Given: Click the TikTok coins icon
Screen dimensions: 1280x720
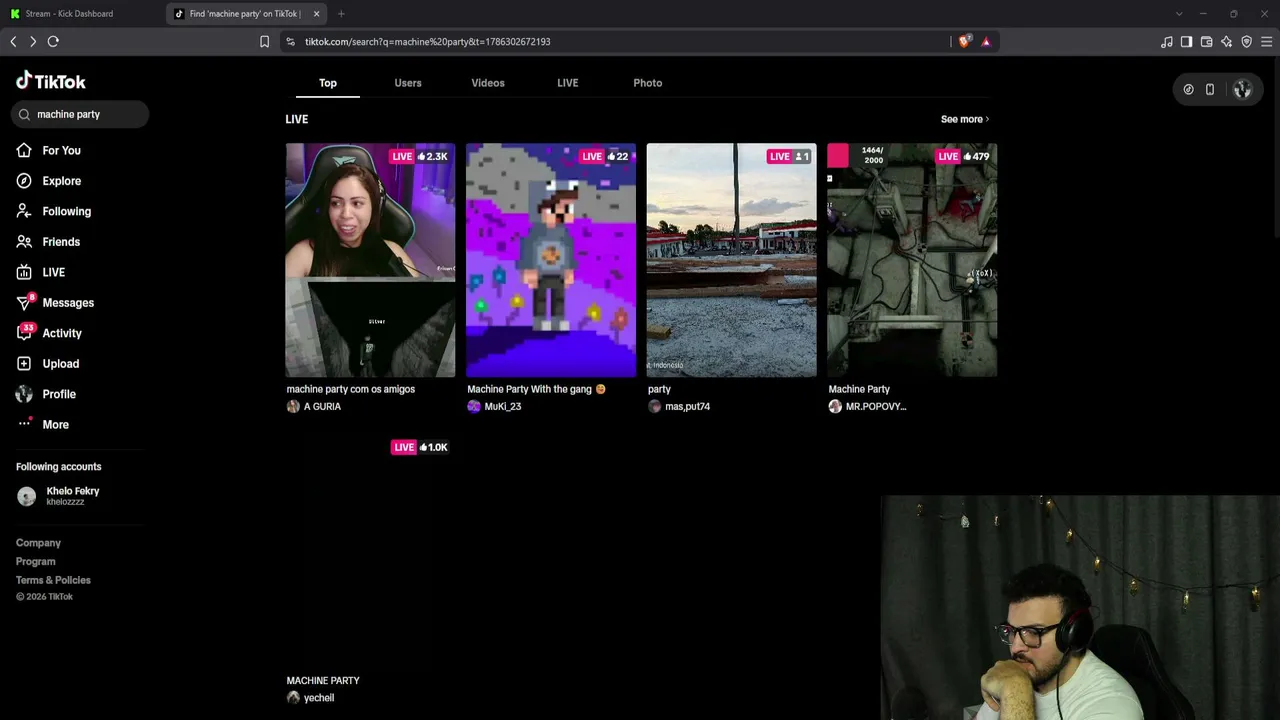Looking at the screenshot, I should pyautogui.click(x=1188, y=90).
